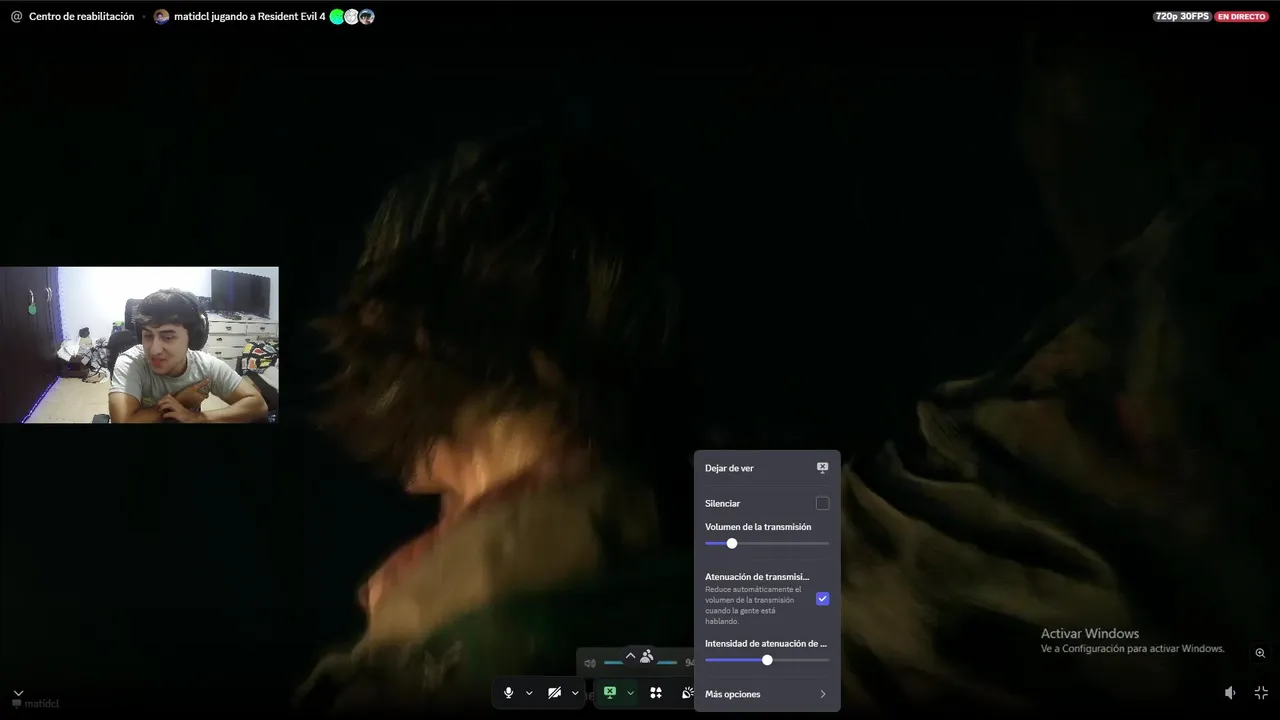Image resolution: width=1280 pixels, height=720 pixels.
Task: Expand Más opciones arrow chevron
Action: coord(823,694)
